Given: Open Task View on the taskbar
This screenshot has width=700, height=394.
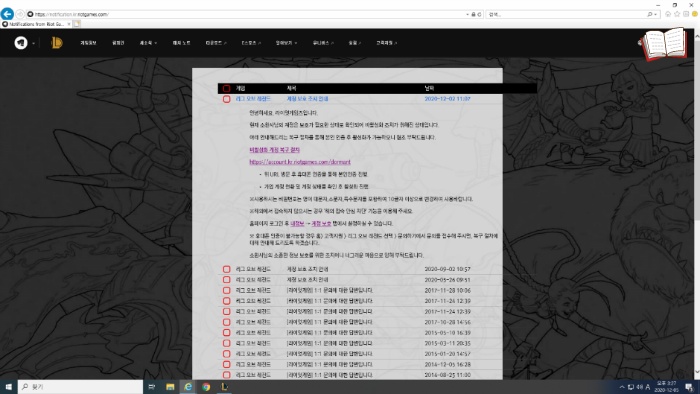Looking at the screenshot, I should click(x=152, y=387).
